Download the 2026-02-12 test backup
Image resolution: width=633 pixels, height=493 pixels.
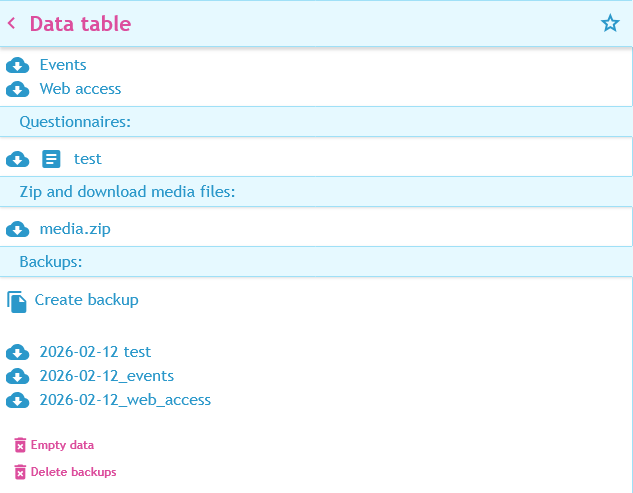pos(95,352)
